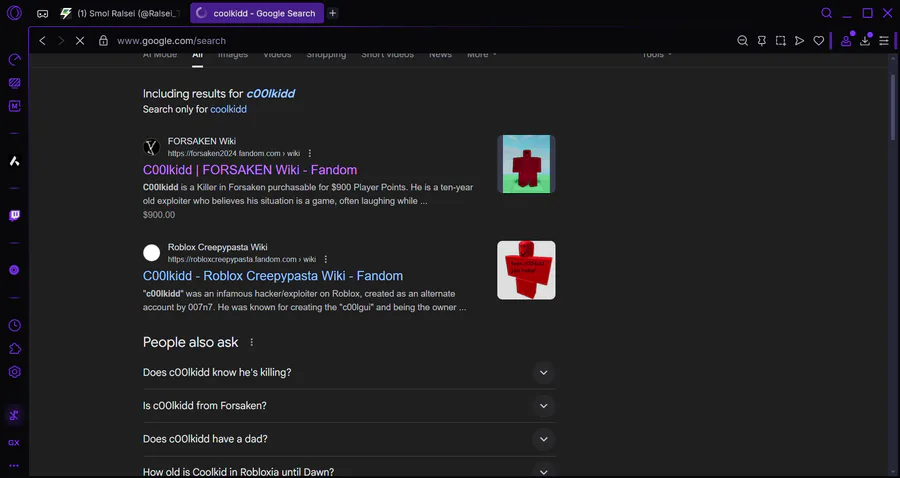The image size is (900, 478).
Task: Open the GX sidebar button
Action: coord(14,442)
